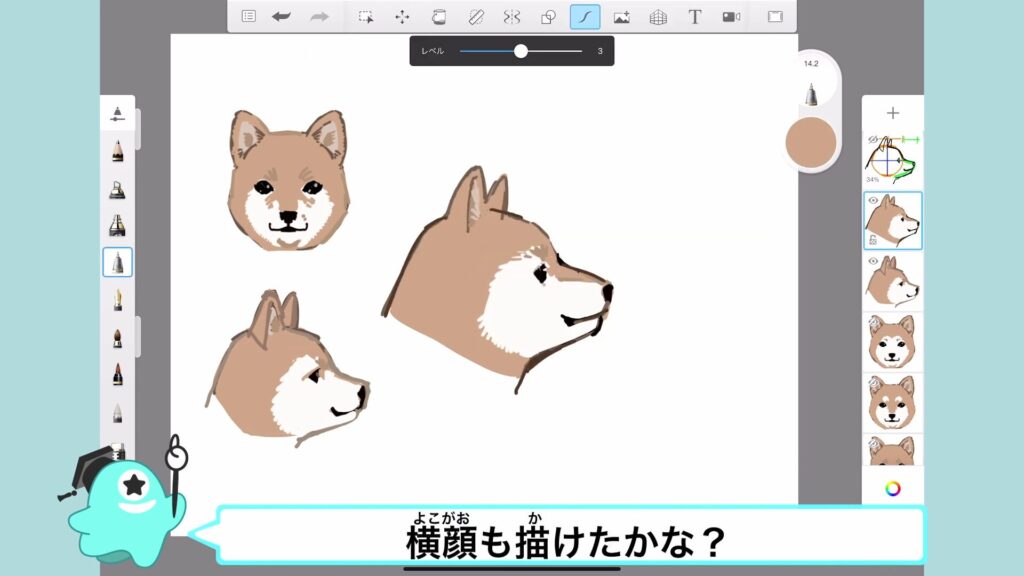Add a new layer with plus button
Image resolution: width=1024 pixels, height=576 pixels.
pos(892,113)
